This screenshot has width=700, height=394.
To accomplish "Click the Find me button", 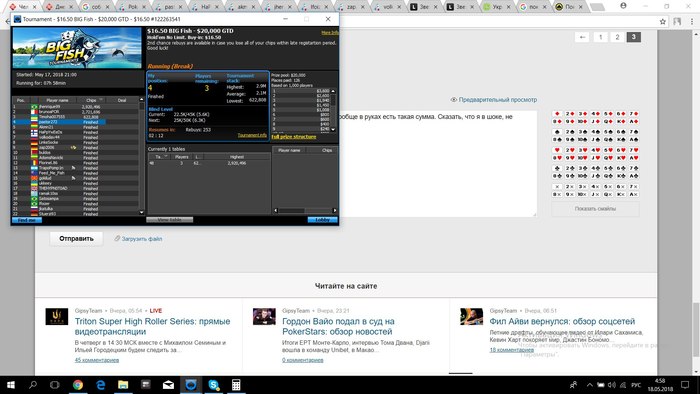I will (27, 220).
